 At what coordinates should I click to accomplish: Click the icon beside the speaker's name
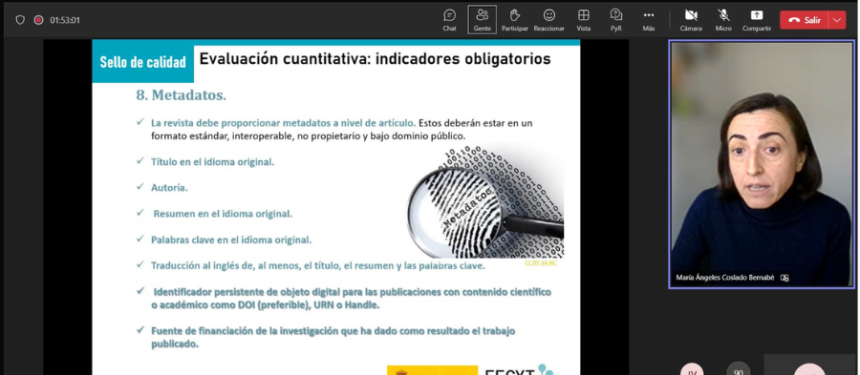pos(784,278)
